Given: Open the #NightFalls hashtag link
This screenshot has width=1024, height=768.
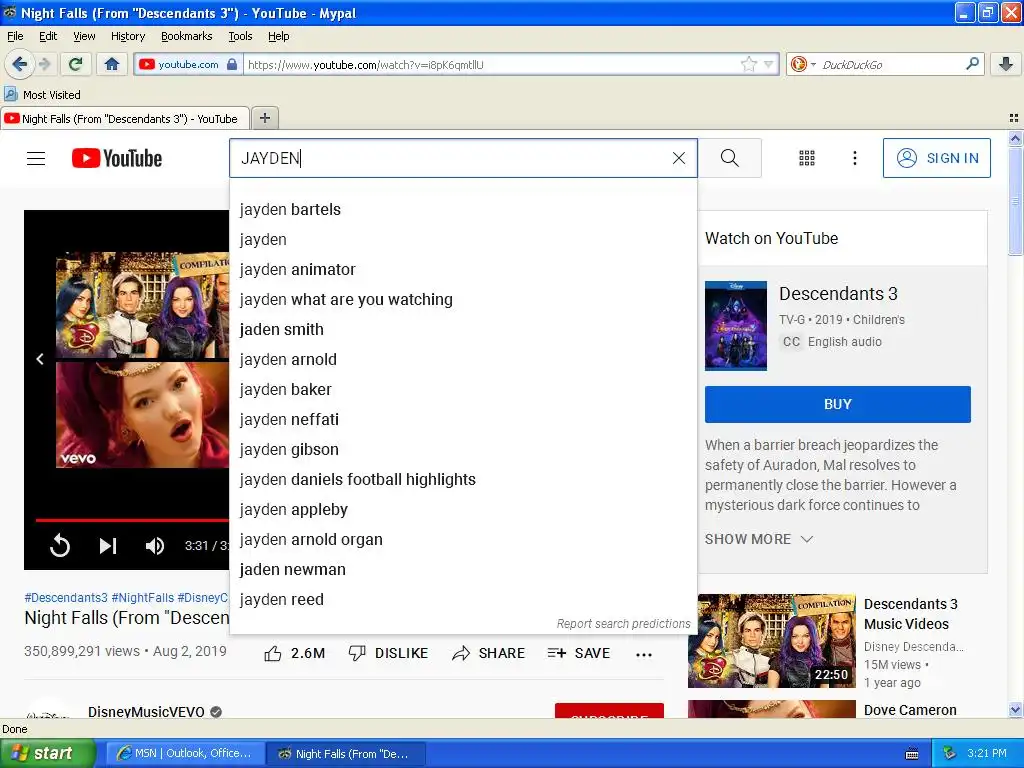Looking at the screenshot, I should [142, 598].
